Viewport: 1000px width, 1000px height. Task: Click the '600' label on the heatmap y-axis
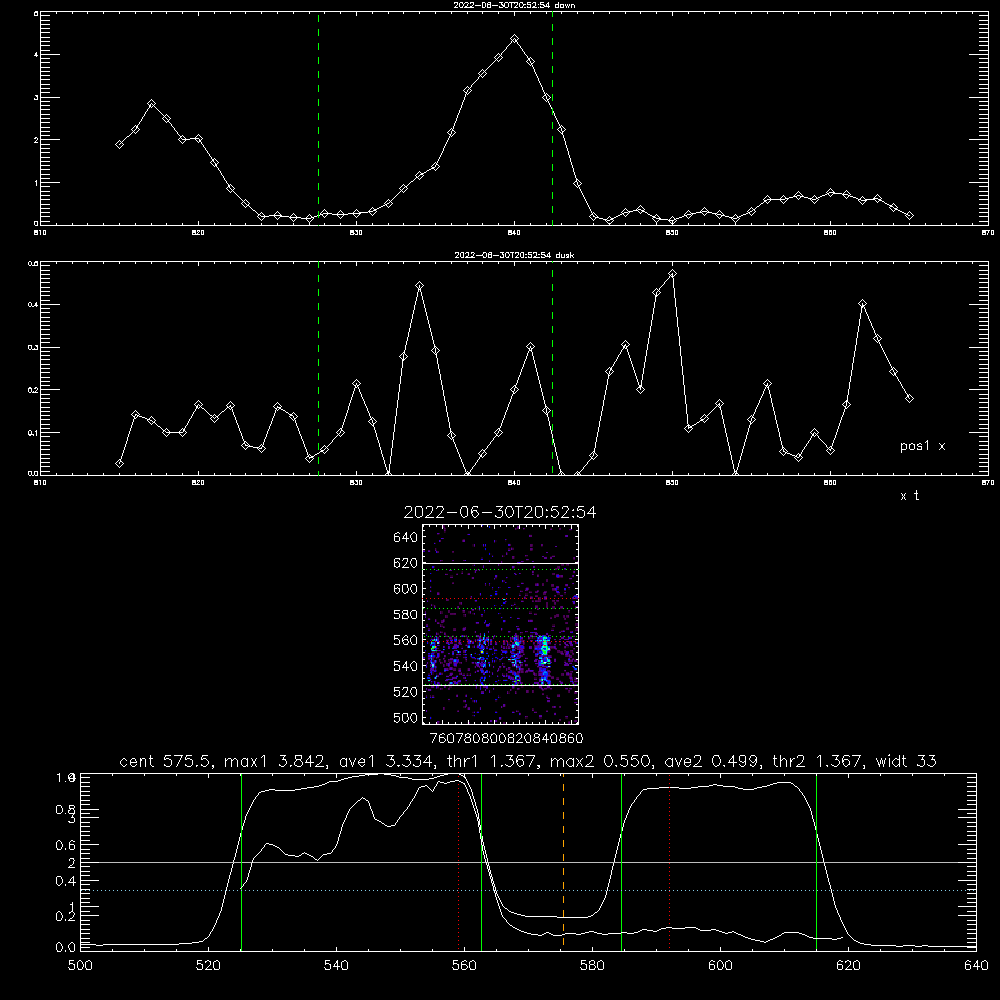point(406,589)
